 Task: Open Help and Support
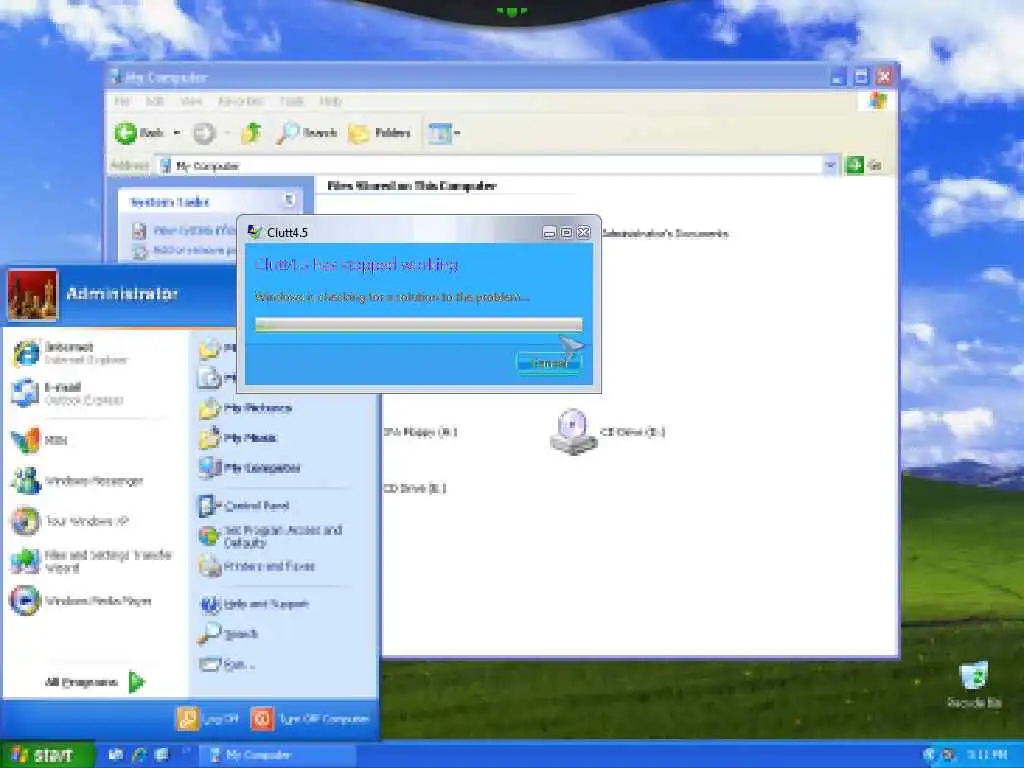point(253,604)
